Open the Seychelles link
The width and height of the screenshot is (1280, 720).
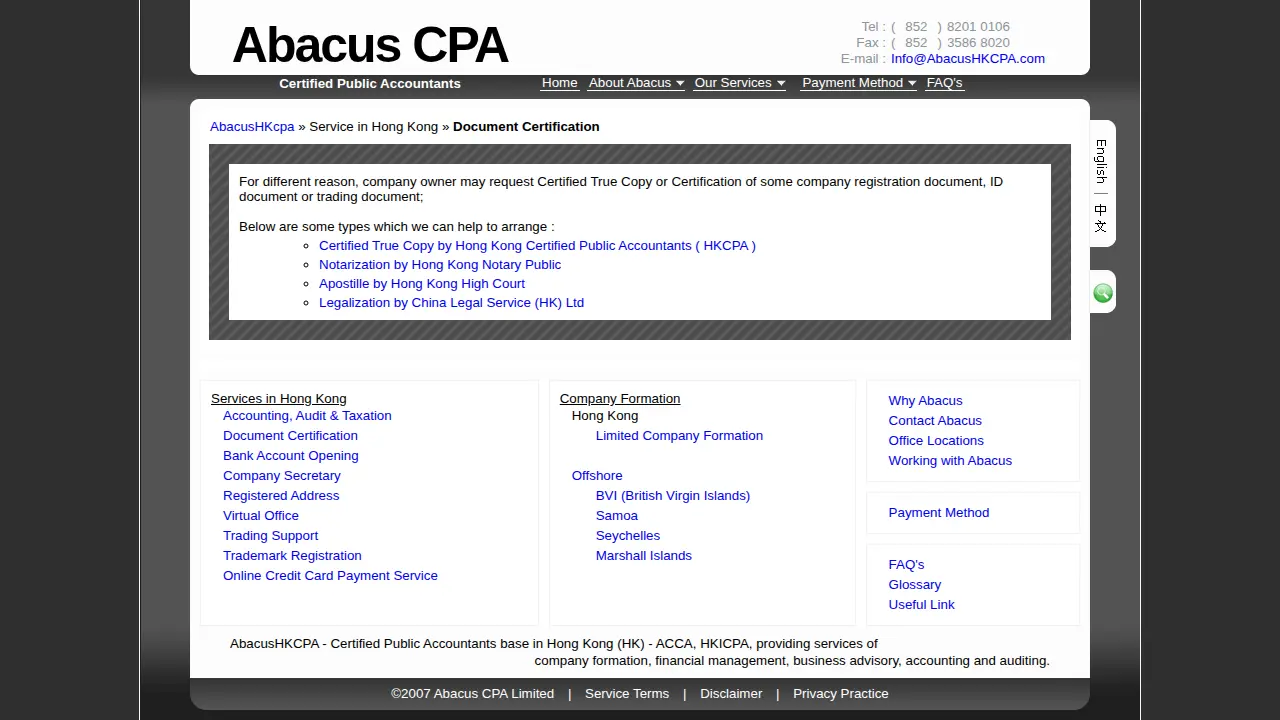[628, 535]
